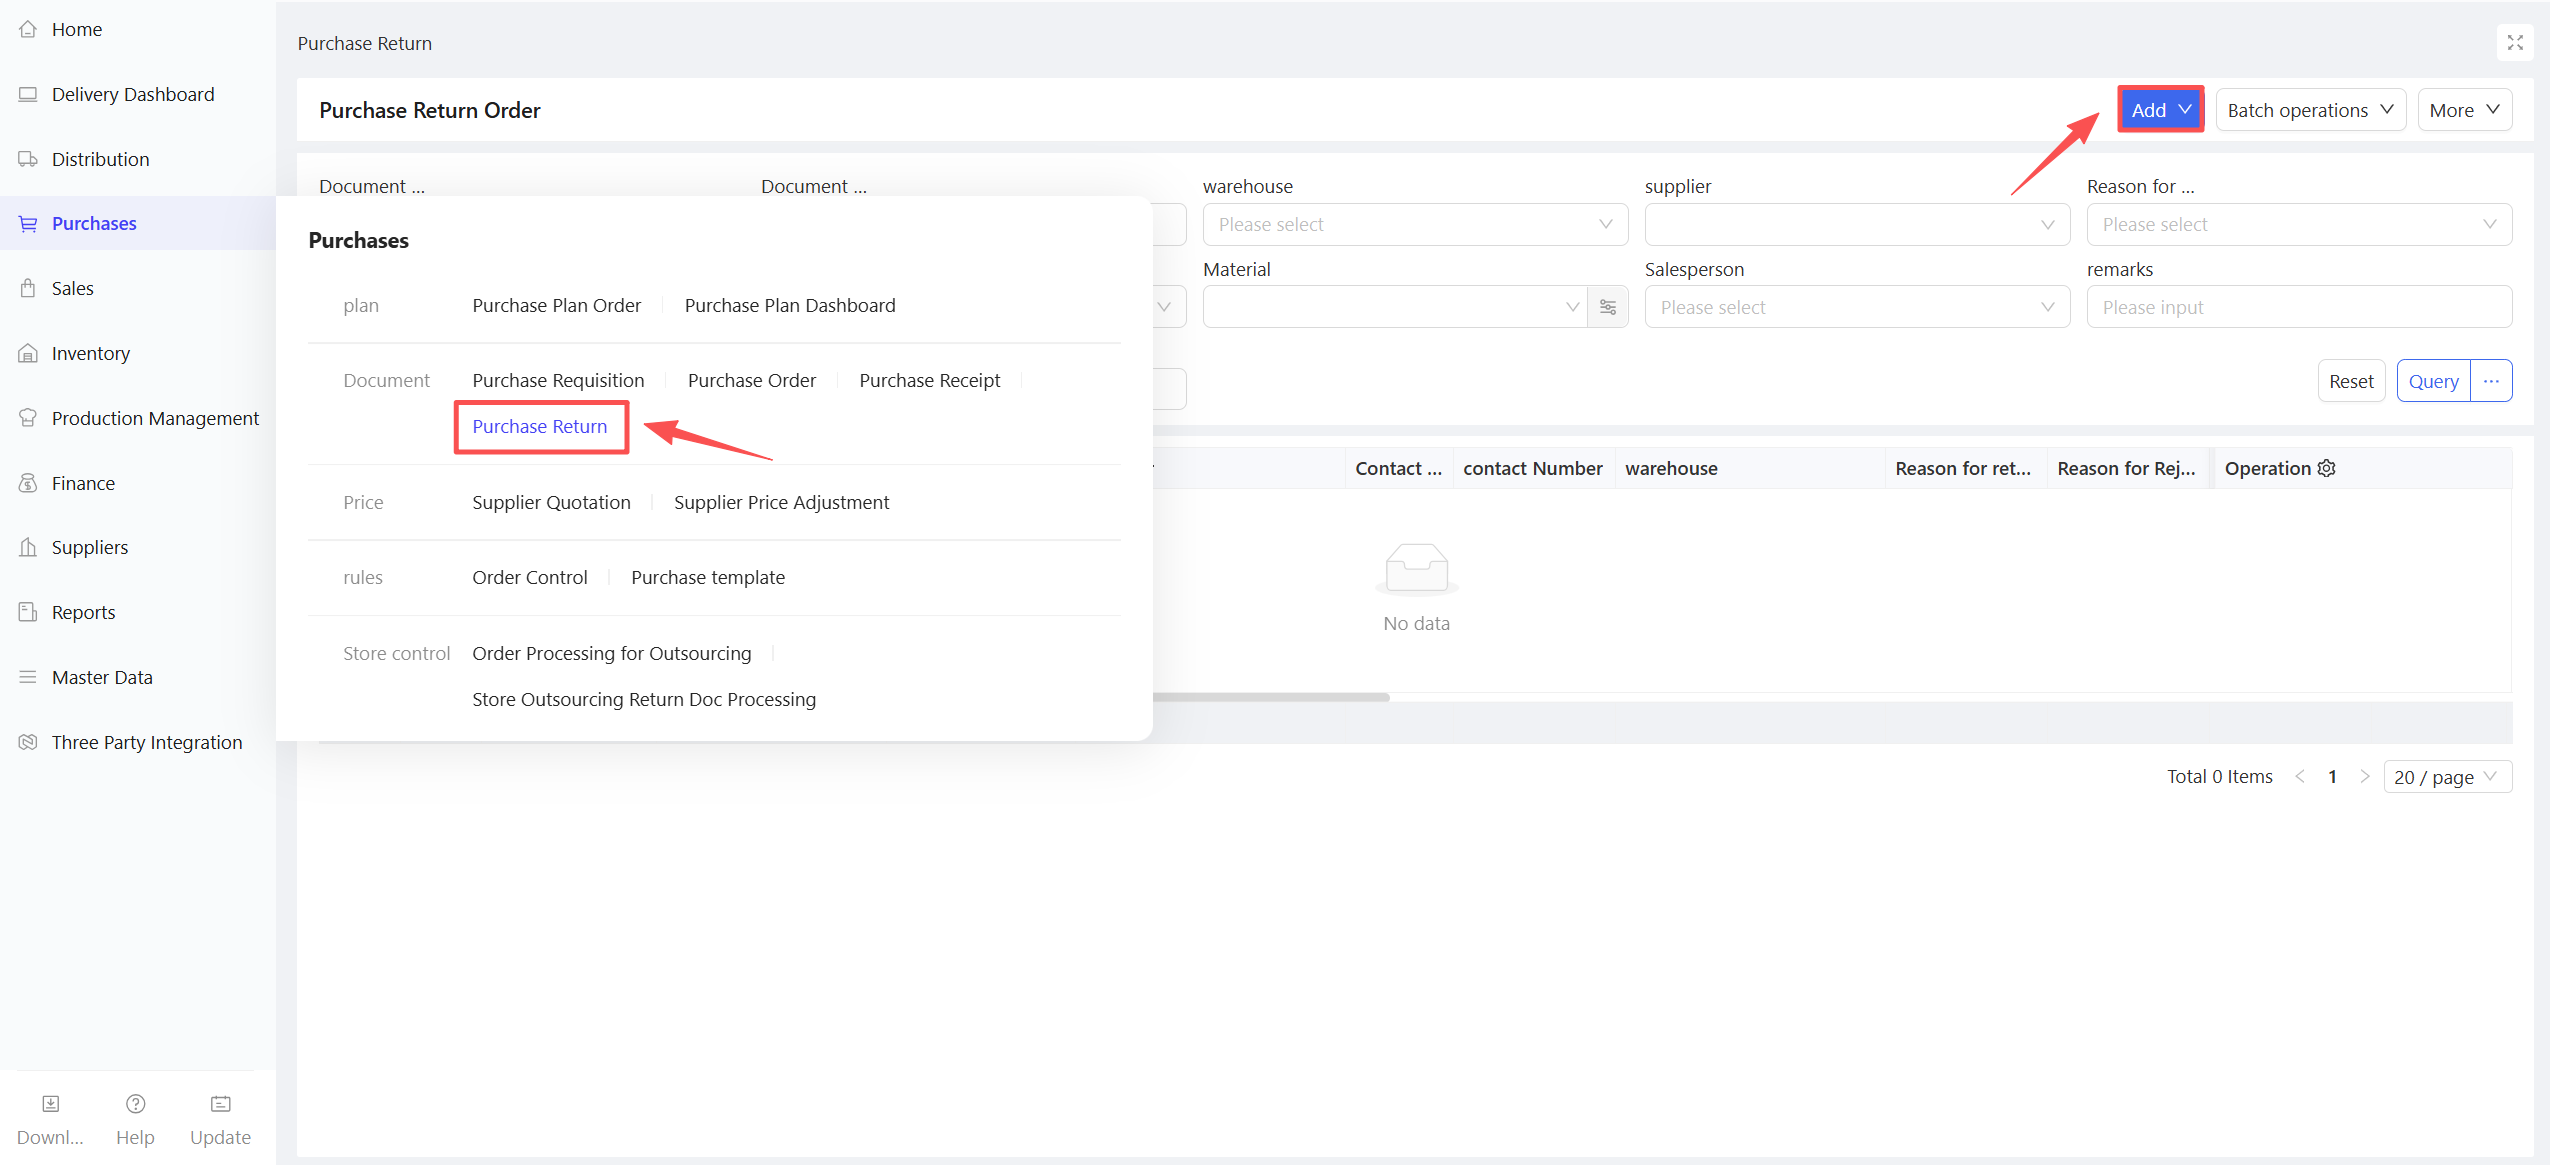The width and height of the screenshot is (2550, 1165).
Task: Open the Batch operations dropdown
Action: pyautogui.click(x=2309, y=110)
